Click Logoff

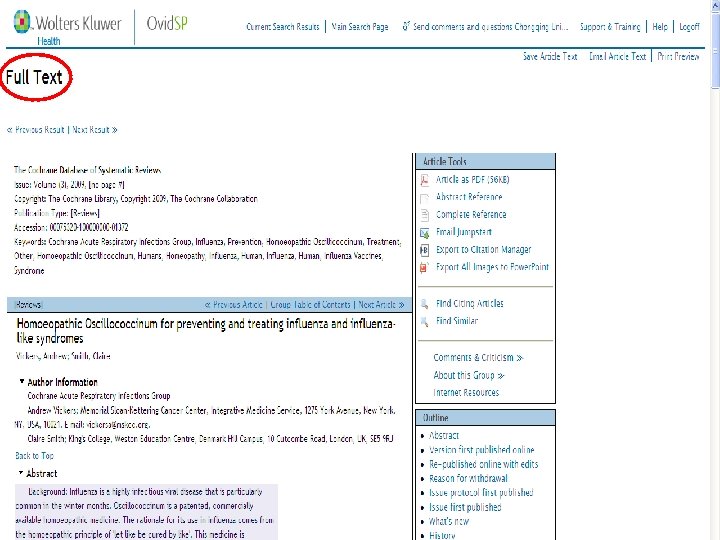[x=689, y=27]
